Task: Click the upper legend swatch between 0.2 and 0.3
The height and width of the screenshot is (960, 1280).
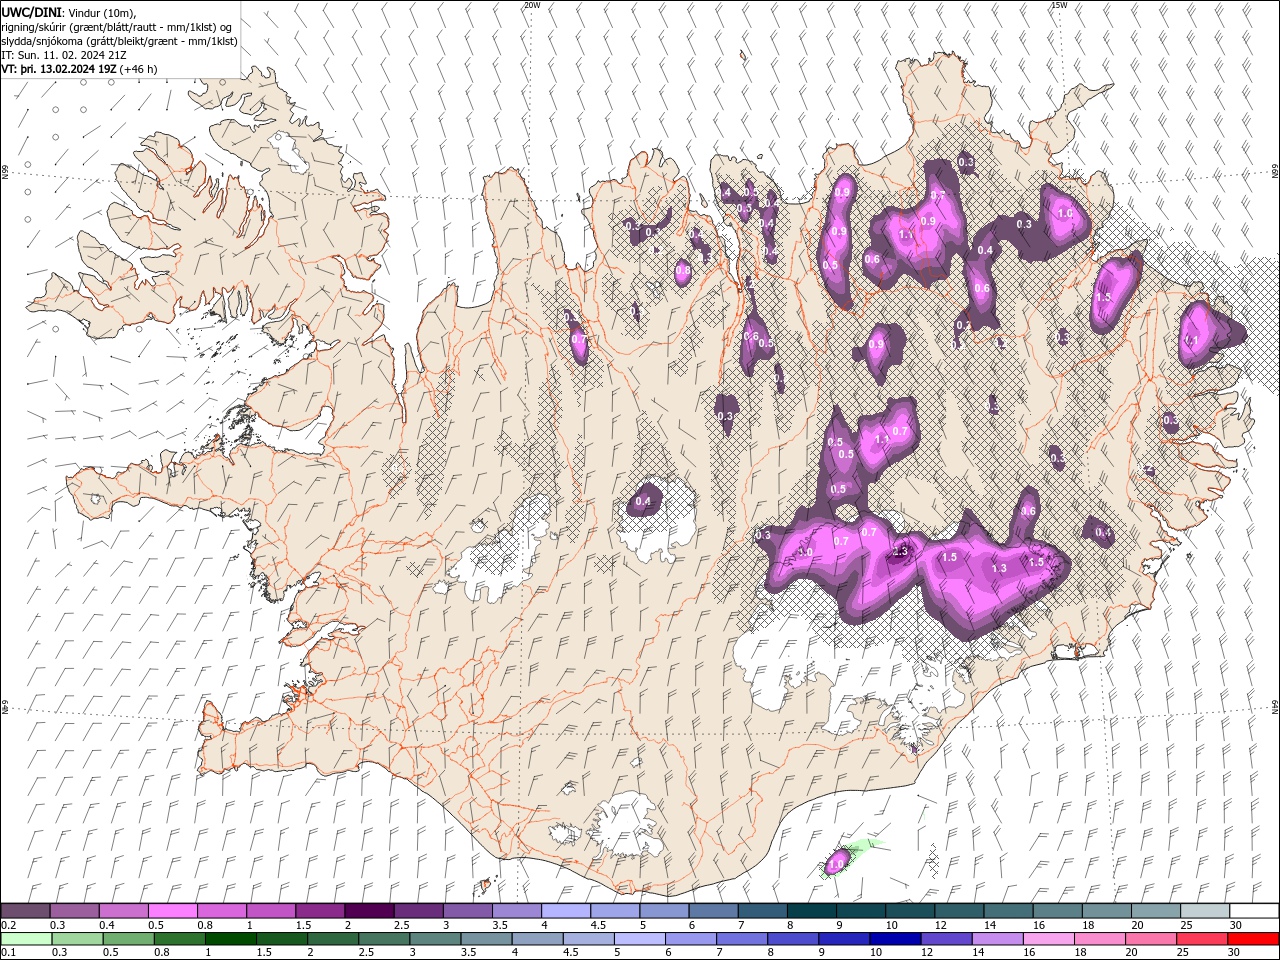Action: (x=26, y=911)
